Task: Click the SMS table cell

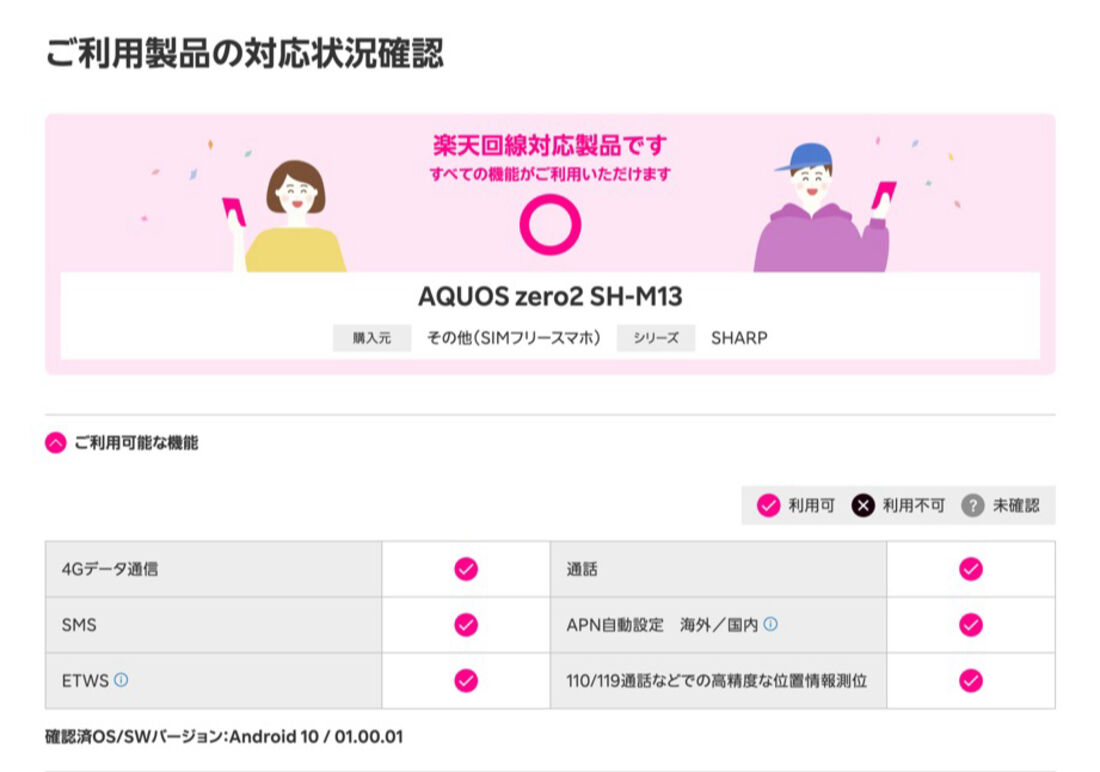Action: coord(214,625)
